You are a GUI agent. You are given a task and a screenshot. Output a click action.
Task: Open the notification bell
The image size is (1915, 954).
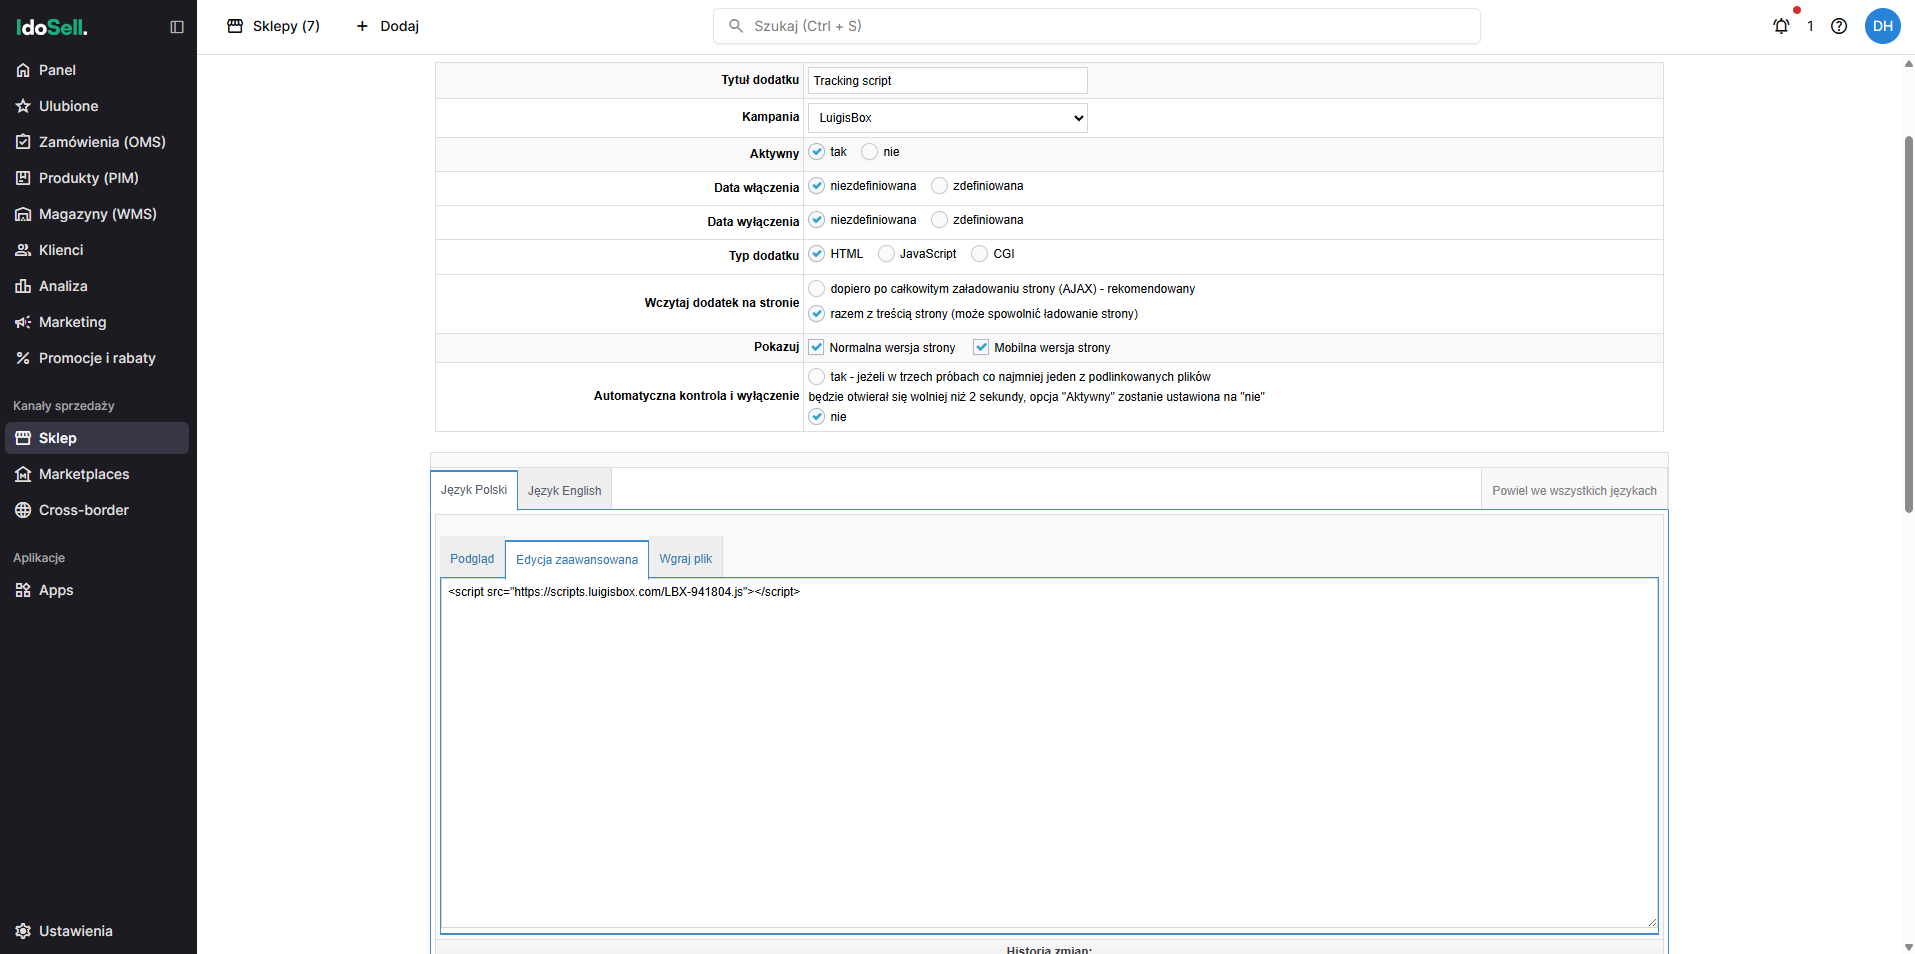[x=1781, y=26]
